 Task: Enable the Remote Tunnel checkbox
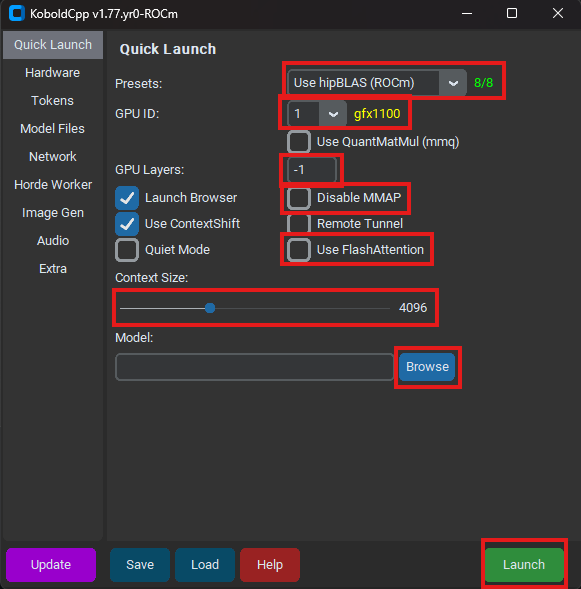click(x=299, y=224)
